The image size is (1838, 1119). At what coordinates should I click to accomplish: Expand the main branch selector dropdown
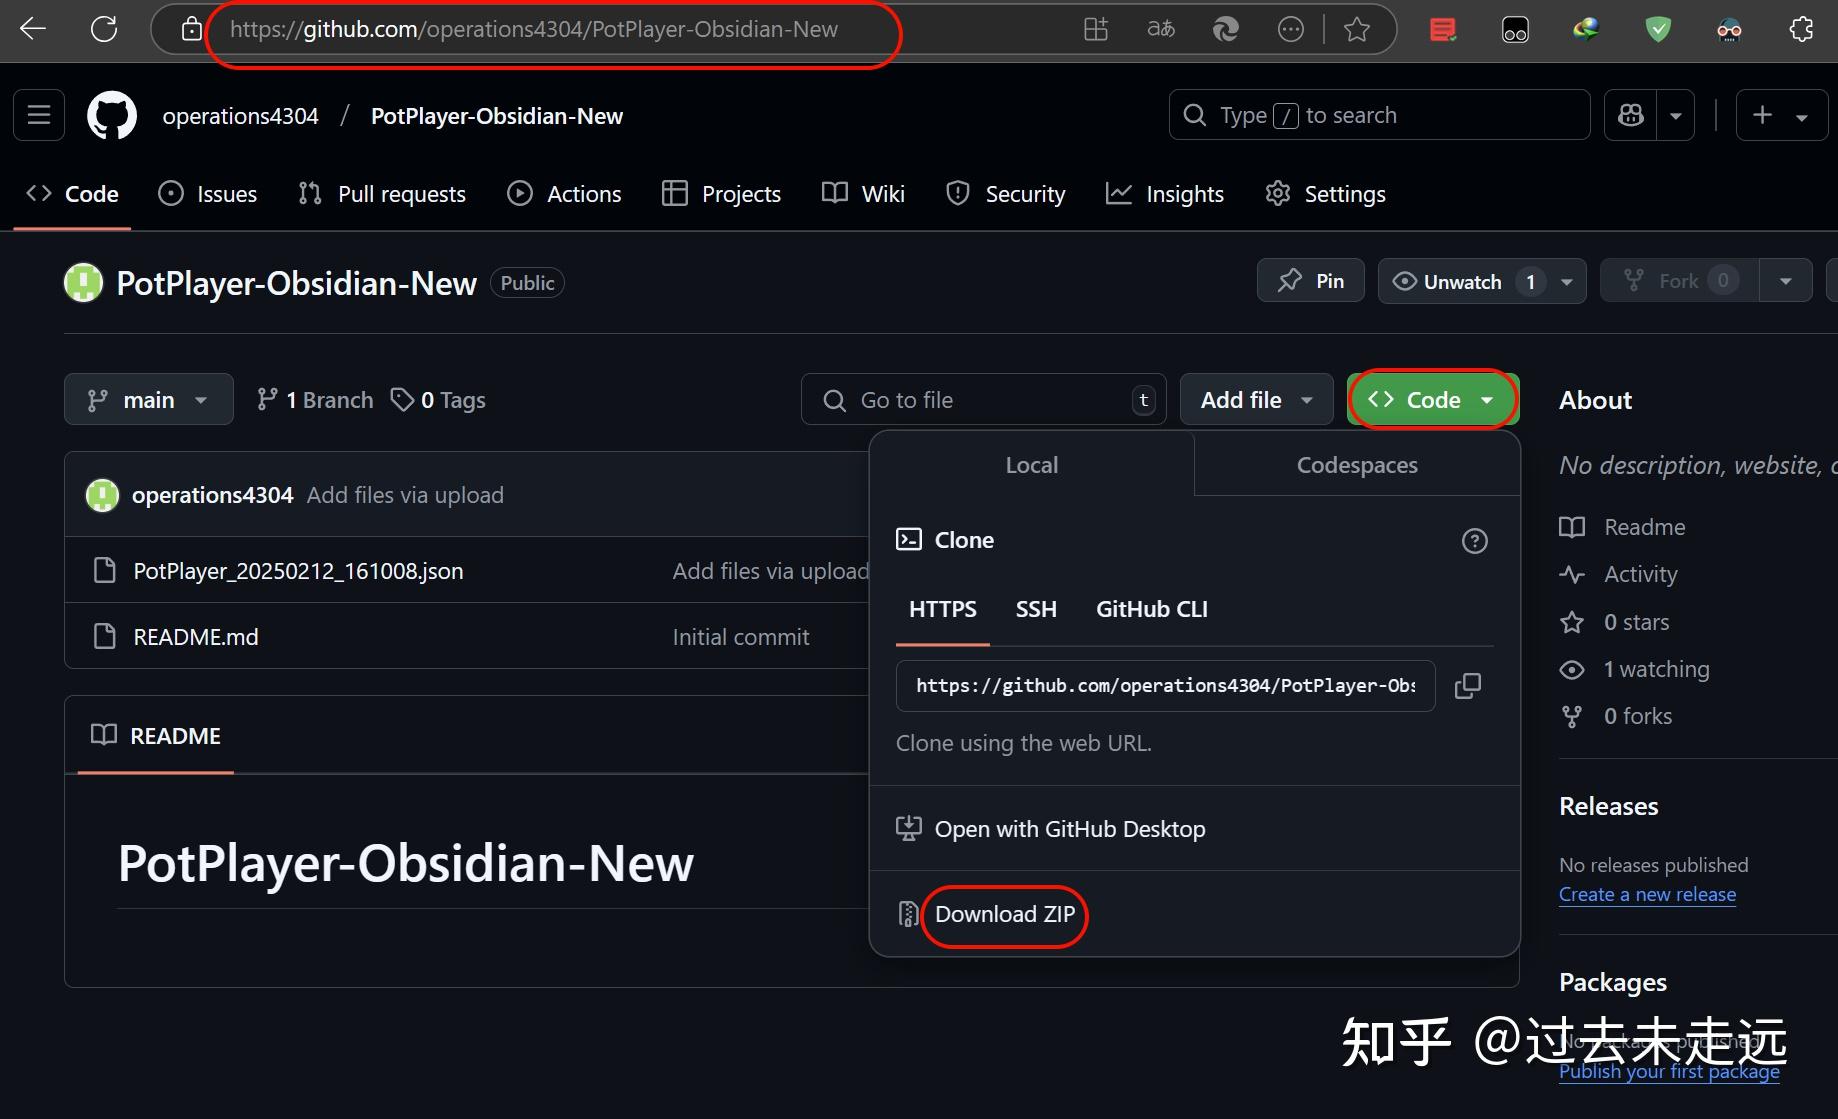click(199, 399)
